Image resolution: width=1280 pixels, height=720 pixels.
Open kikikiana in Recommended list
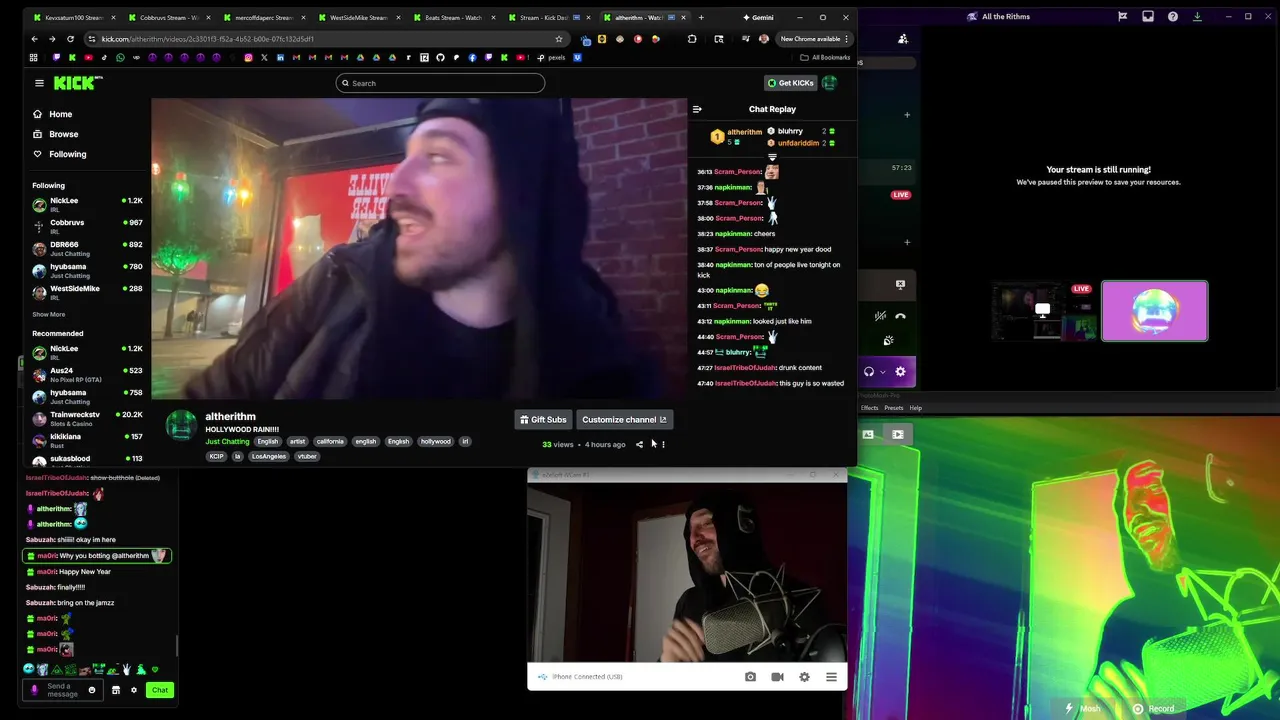[88, 440]
